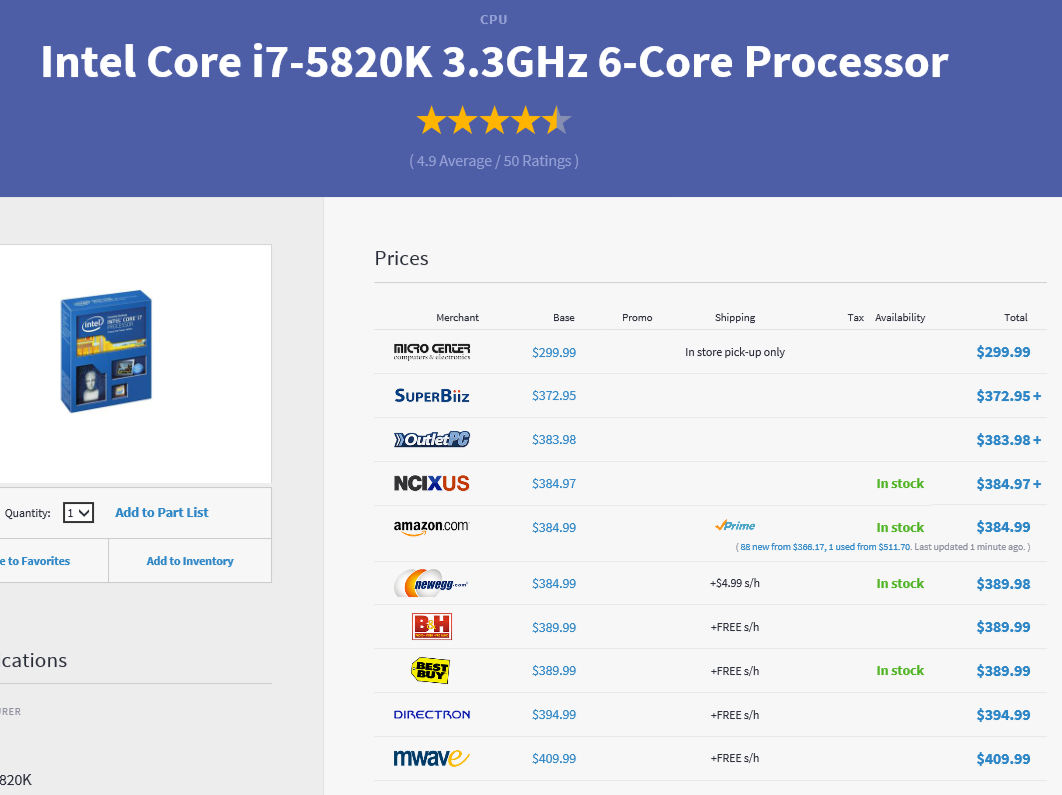The width and height of the screenshot is (1062, 795).
Task: Click Directron base price $394.99
Action: pyautogui.click(x=554, y=714)
